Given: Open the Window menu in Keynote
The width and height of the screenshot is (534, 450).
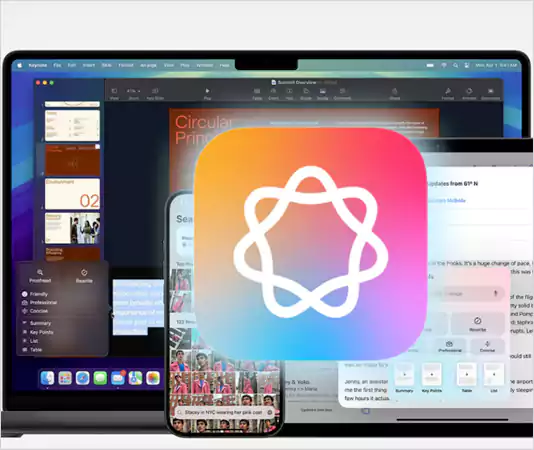Looking at the screenshot, I should click(x=204, y=65).
